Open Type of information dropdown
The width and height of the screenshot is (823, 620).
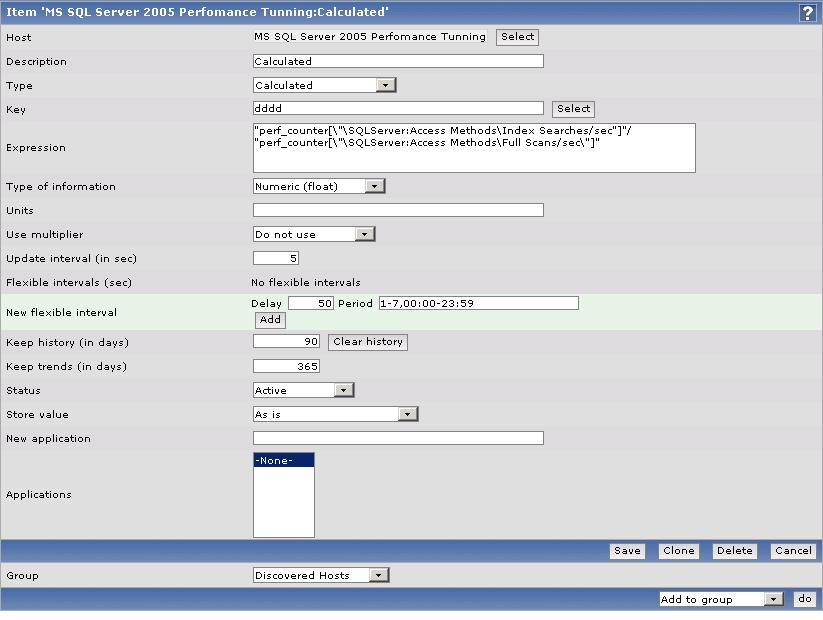(x=319, y=186)
